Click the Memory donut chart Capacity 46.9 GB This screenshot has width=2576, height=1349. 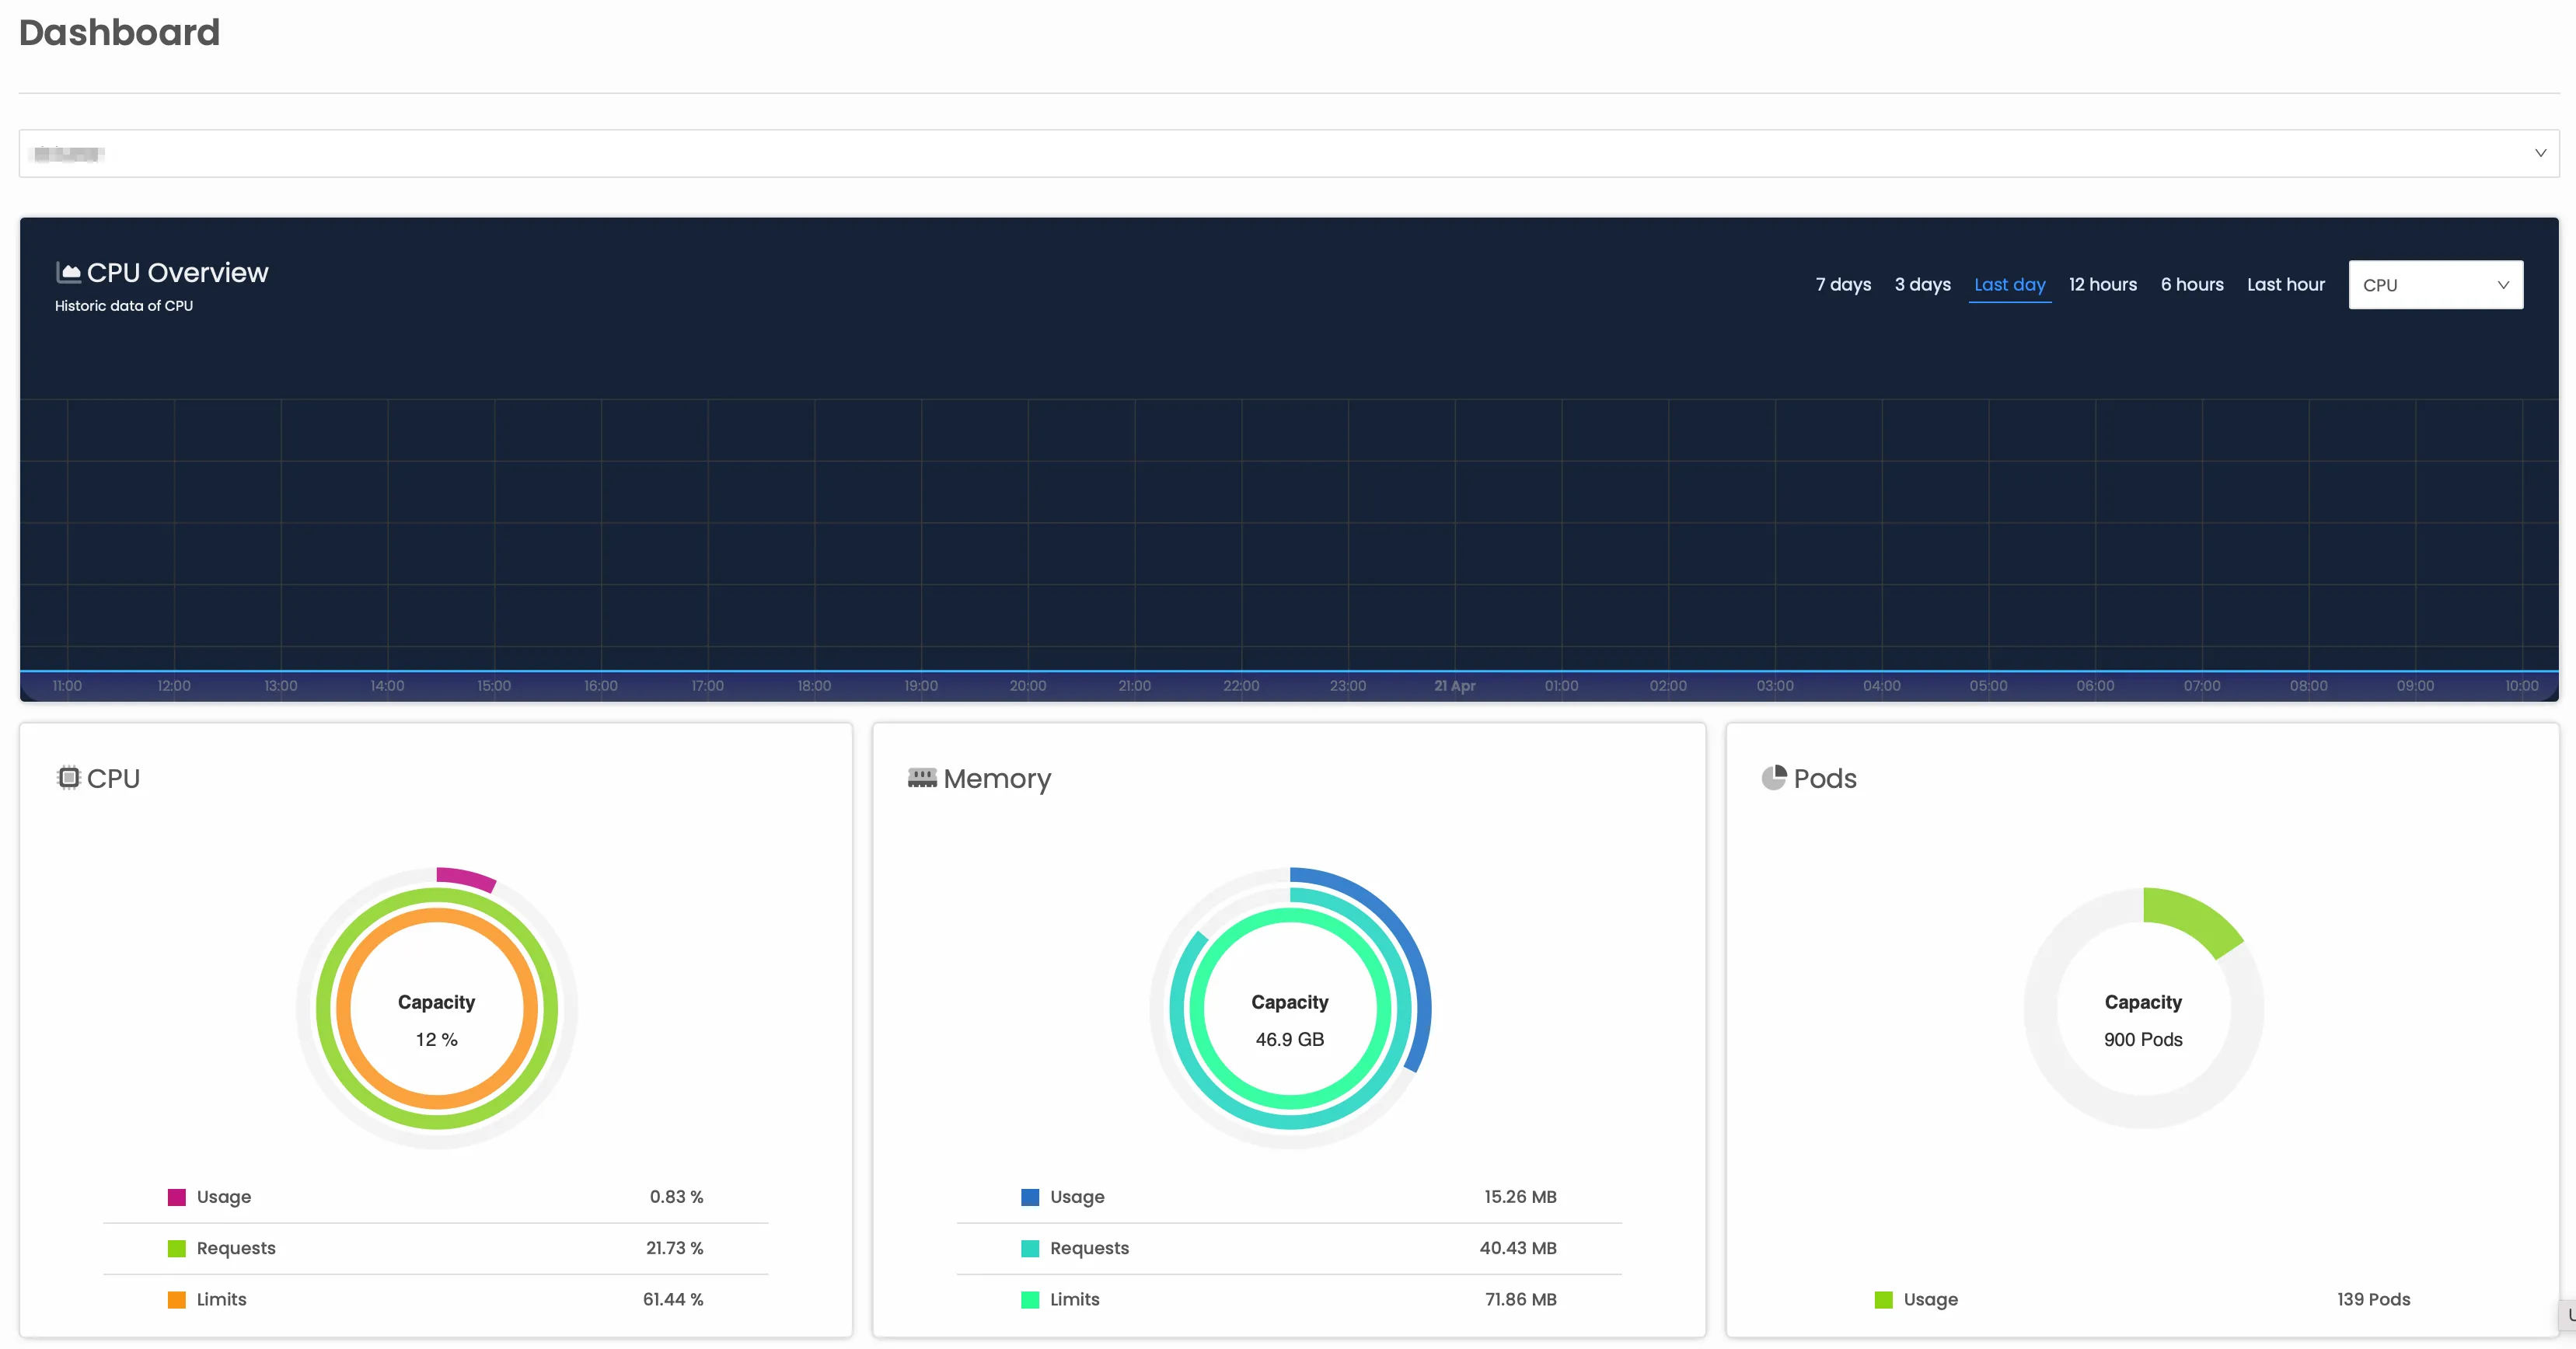1289,1008
